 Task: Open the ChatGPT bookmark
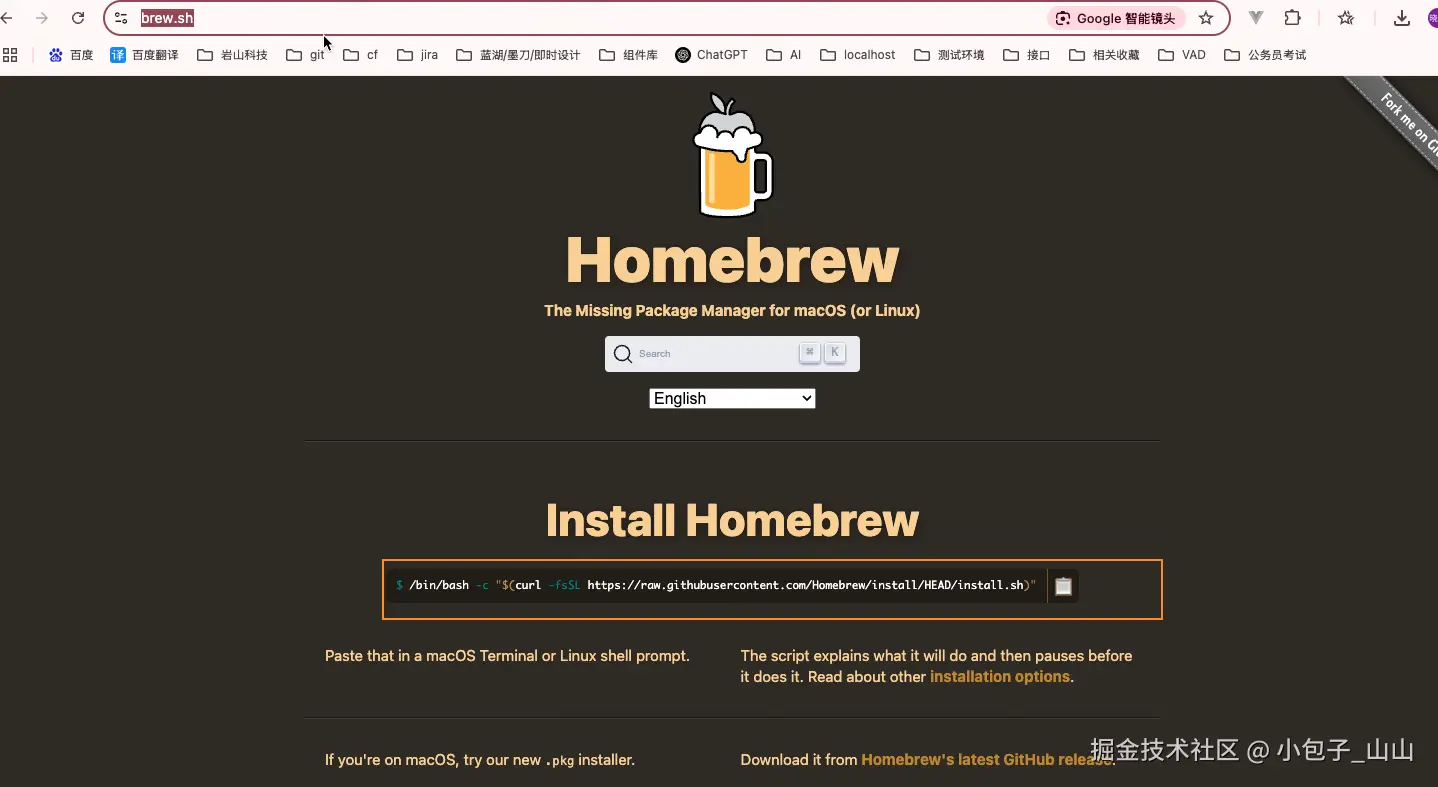pos(711,55)
